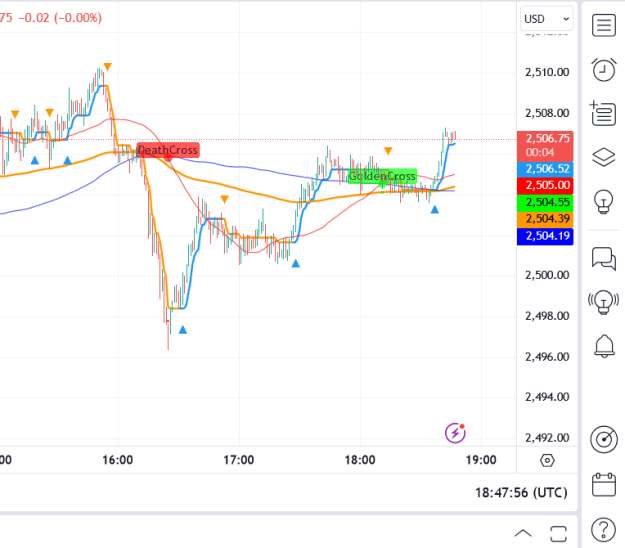
Task: Click the 18:47:56 (UTC) timezone button
Action: tap(521, 493)
